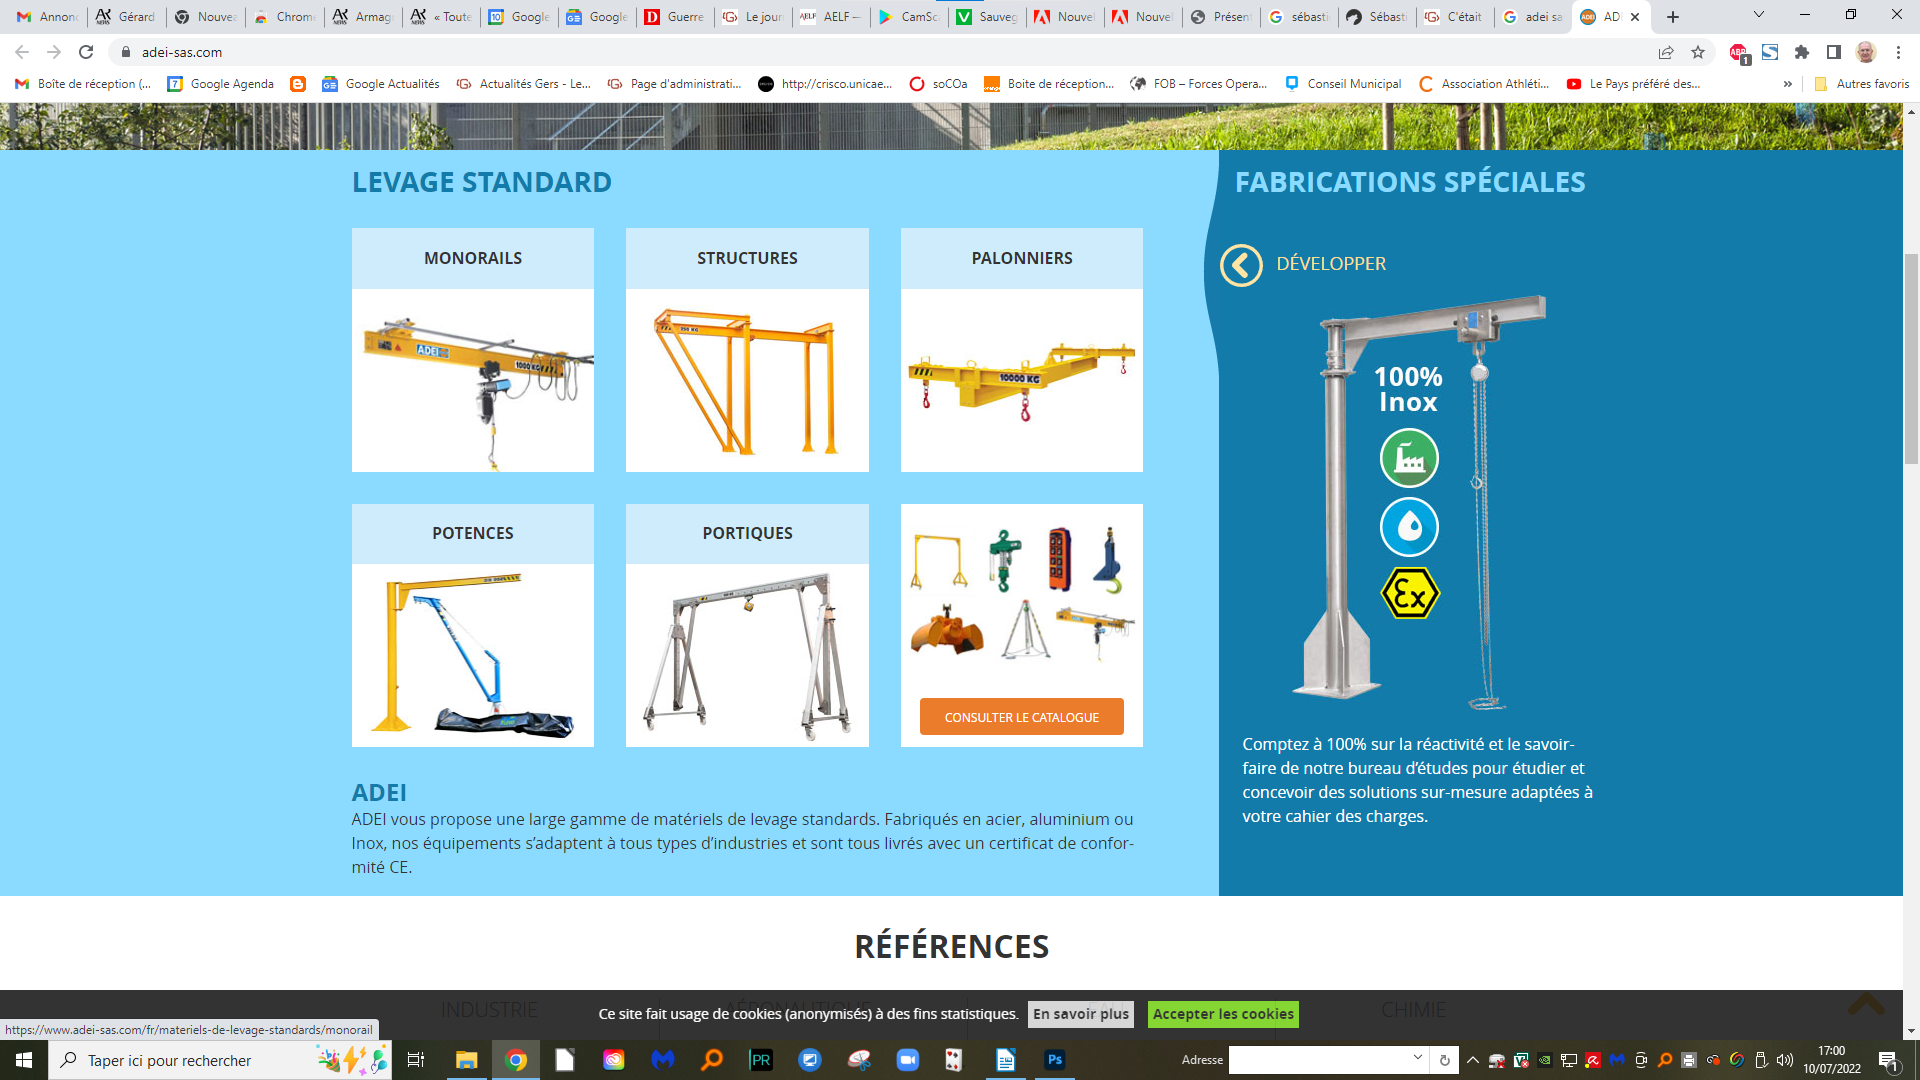The image size is (1920, 1080).
Task: Open the Portiques product card
Action: point(747,625)
